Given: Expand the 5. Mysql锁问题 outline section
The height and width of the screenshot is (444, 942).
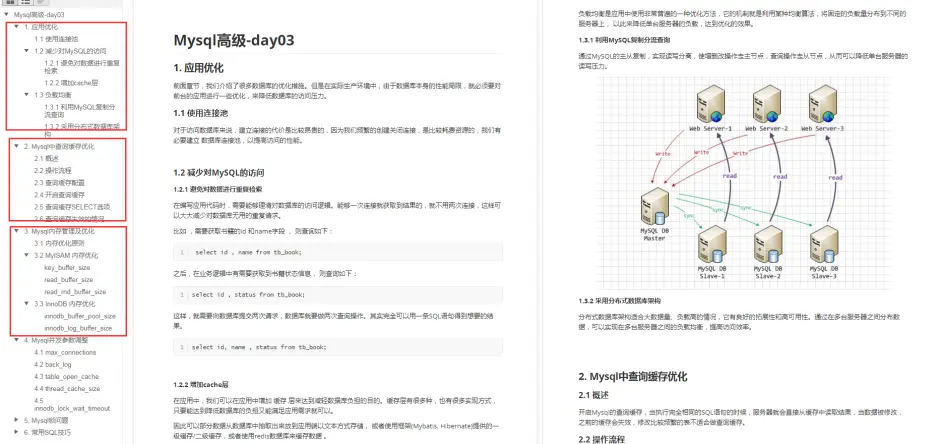Looking at the screenshot, I should pyautogui.click(x=17, y=420).
